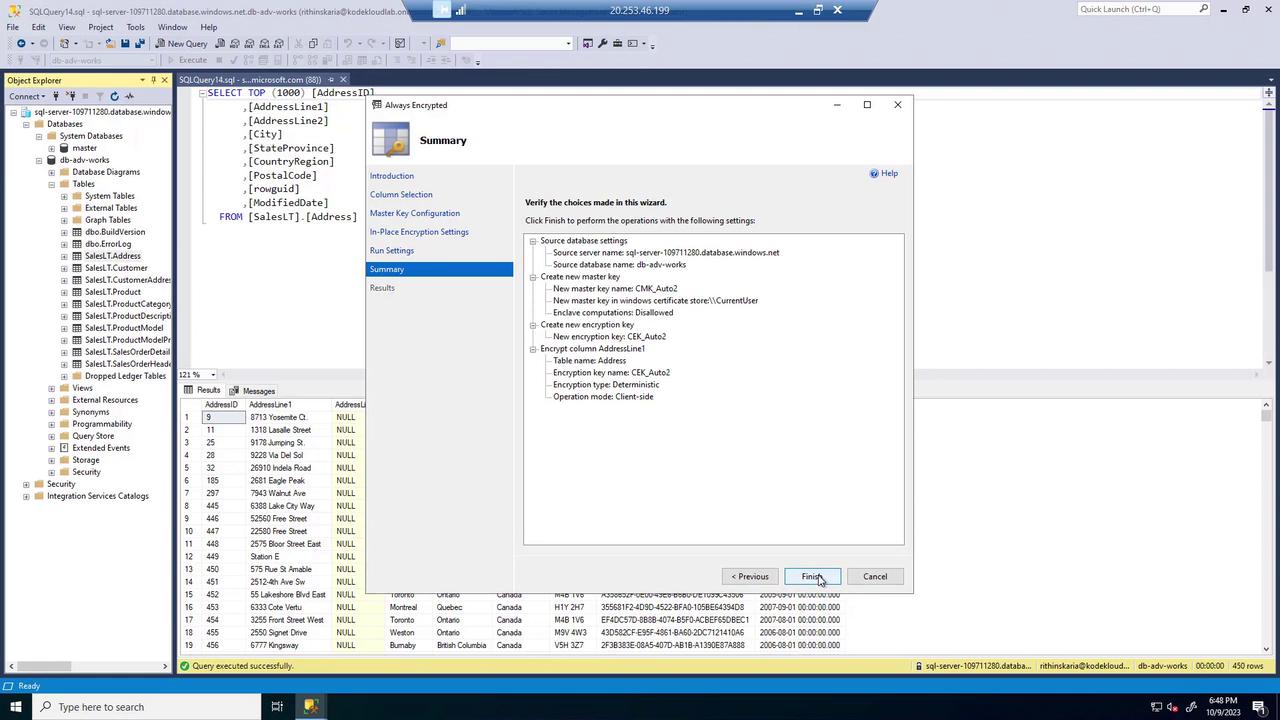Select the SalesLT.Product table
The image size is (1280, 720).
coord(113,292)
